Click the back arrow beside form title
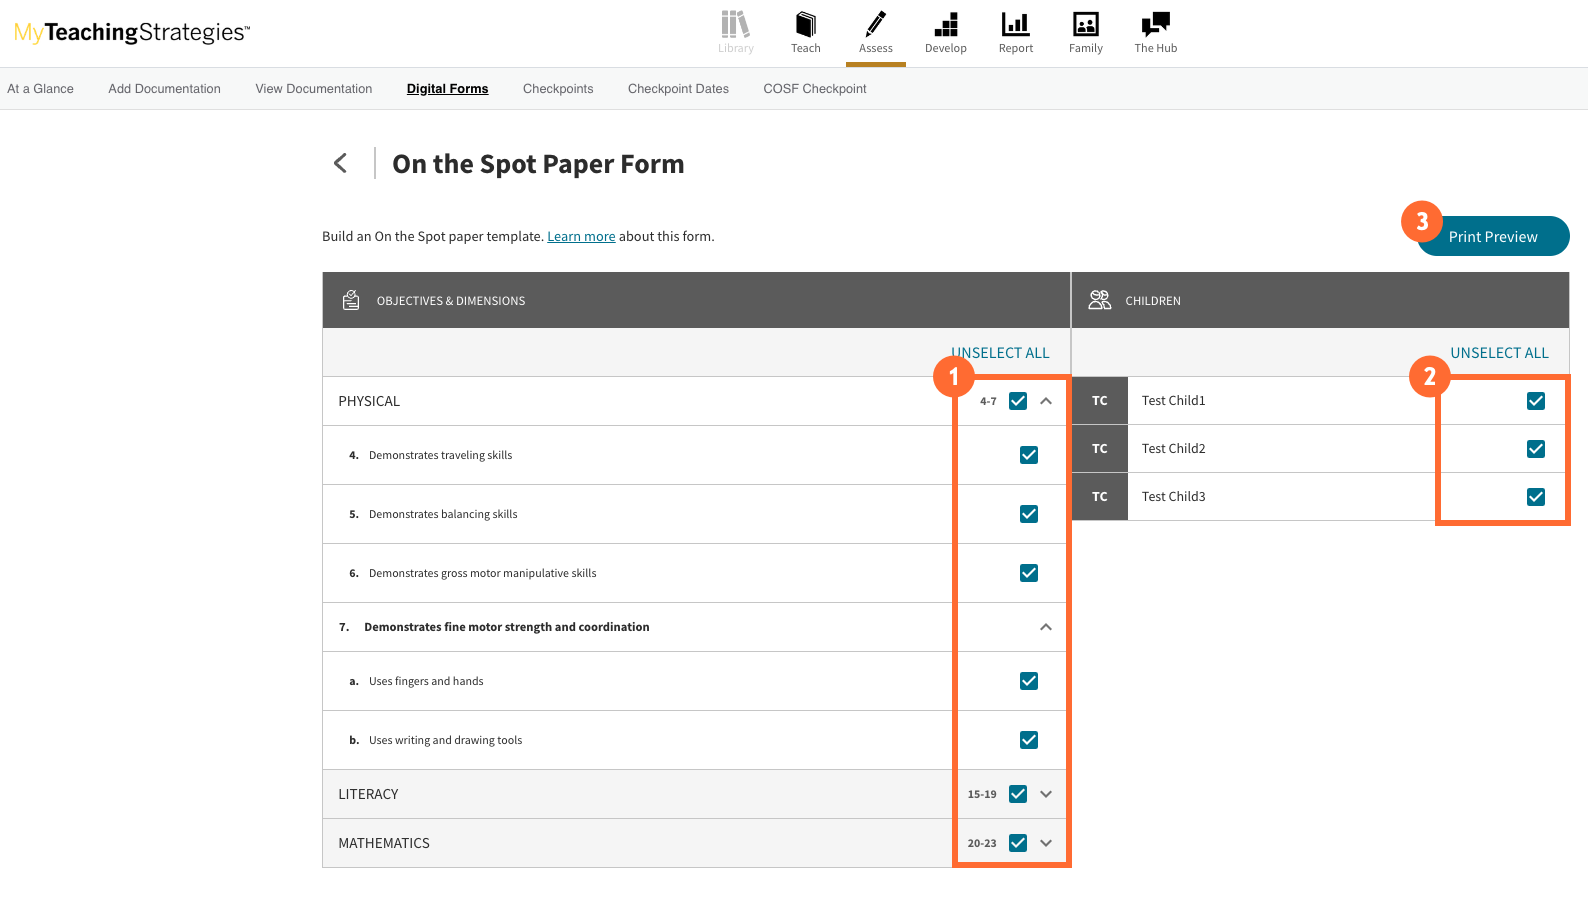Screen dimensions: 1588x904 click(x=341, y=163)
